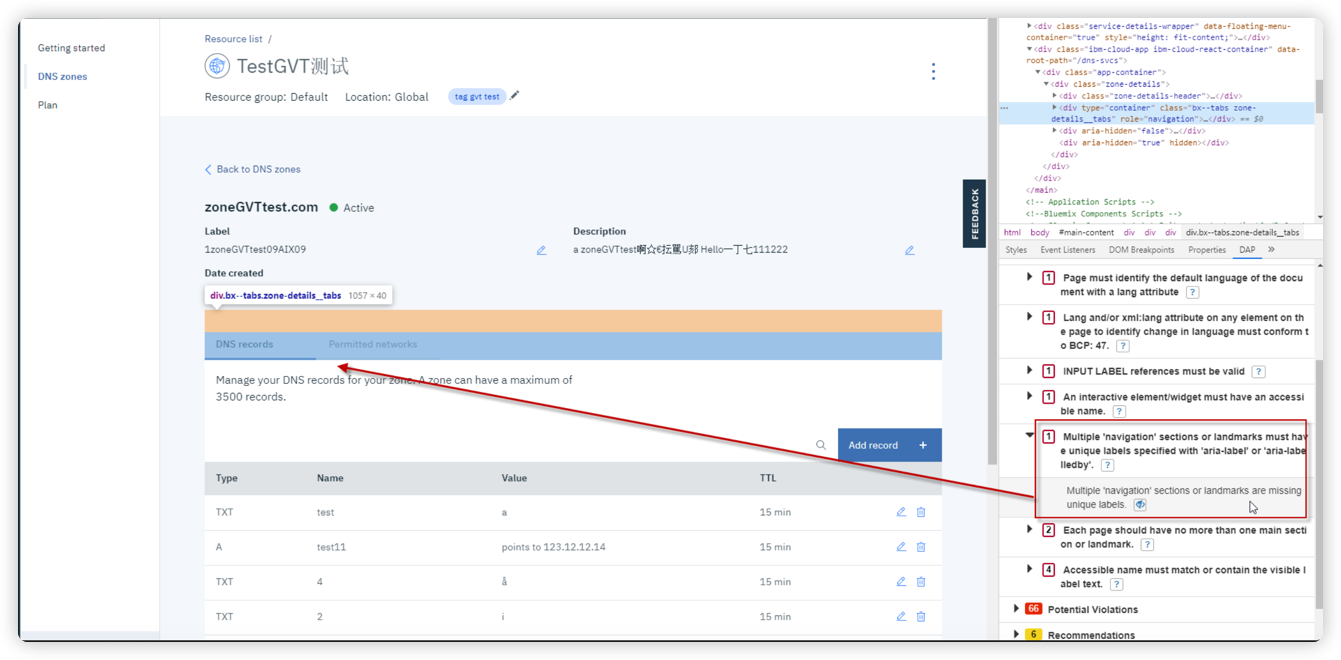
Task: Edit the TXT record named 2
Action: point(901,616)
